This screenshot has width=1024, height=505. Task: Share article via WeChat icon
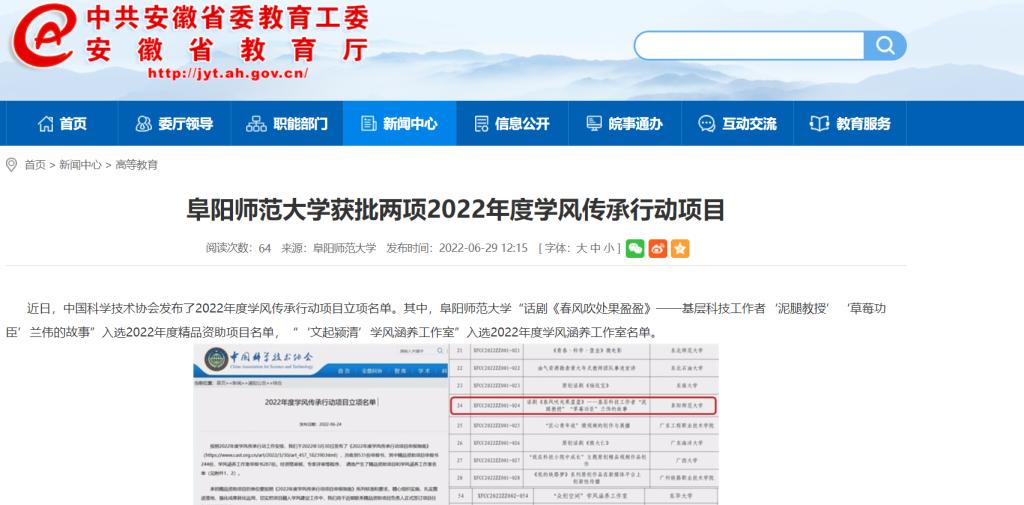coord(635,248)
